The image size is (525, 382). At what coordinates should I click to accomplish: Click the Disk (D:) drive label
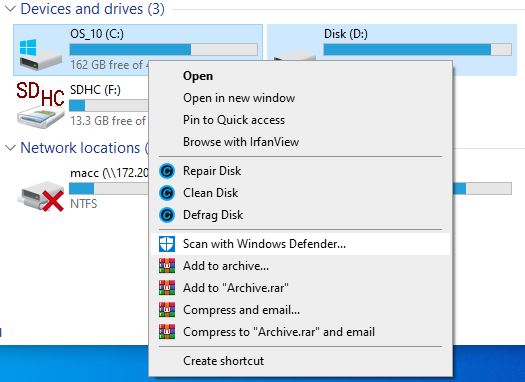(346, 34)
